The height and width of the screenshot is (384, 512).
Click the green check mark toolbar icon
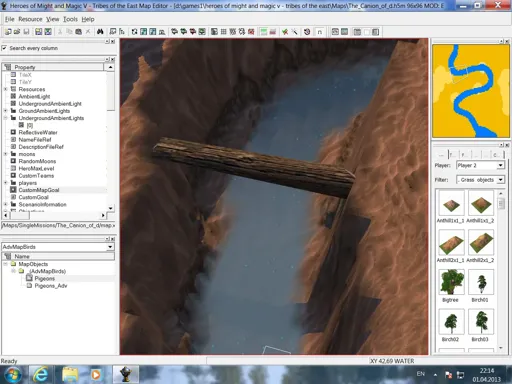pos(285,32)
